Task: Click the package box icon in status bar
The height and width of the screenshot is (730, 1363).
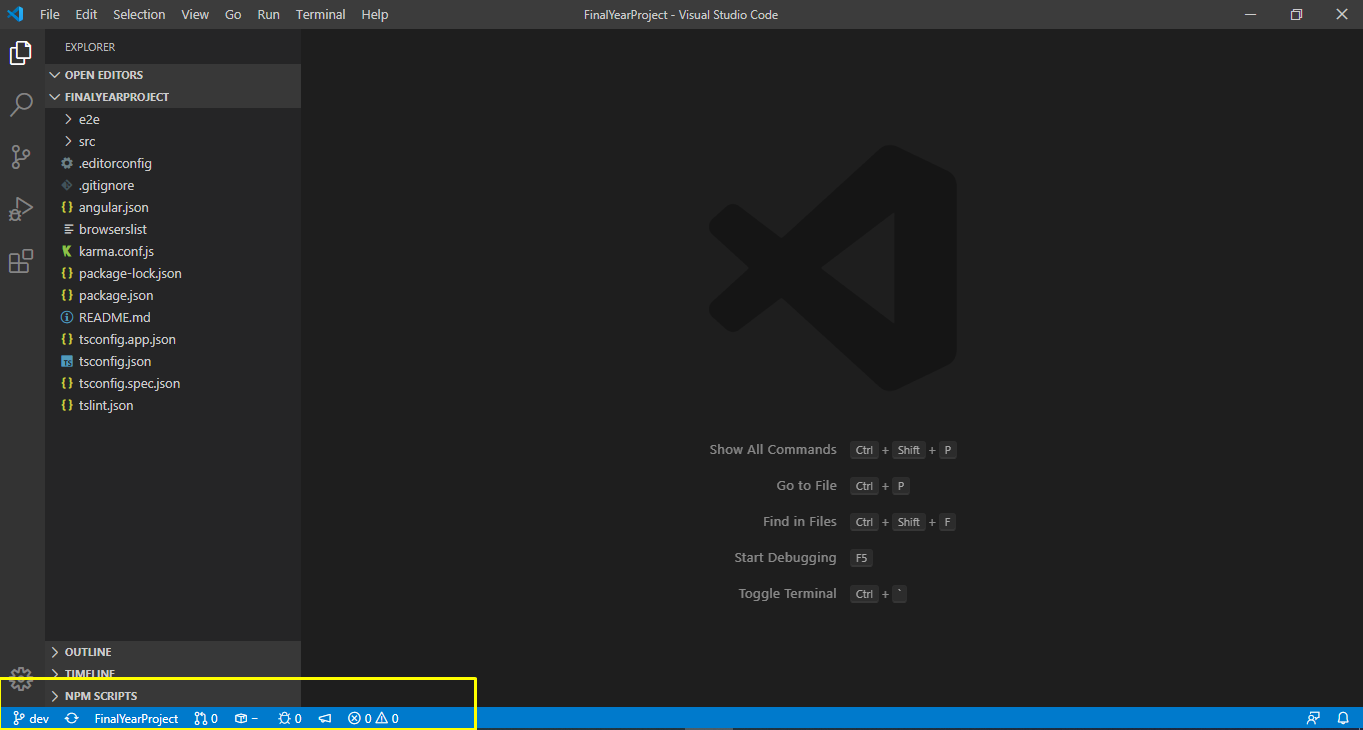Action: pyautogui.click(x=246, y=718)
